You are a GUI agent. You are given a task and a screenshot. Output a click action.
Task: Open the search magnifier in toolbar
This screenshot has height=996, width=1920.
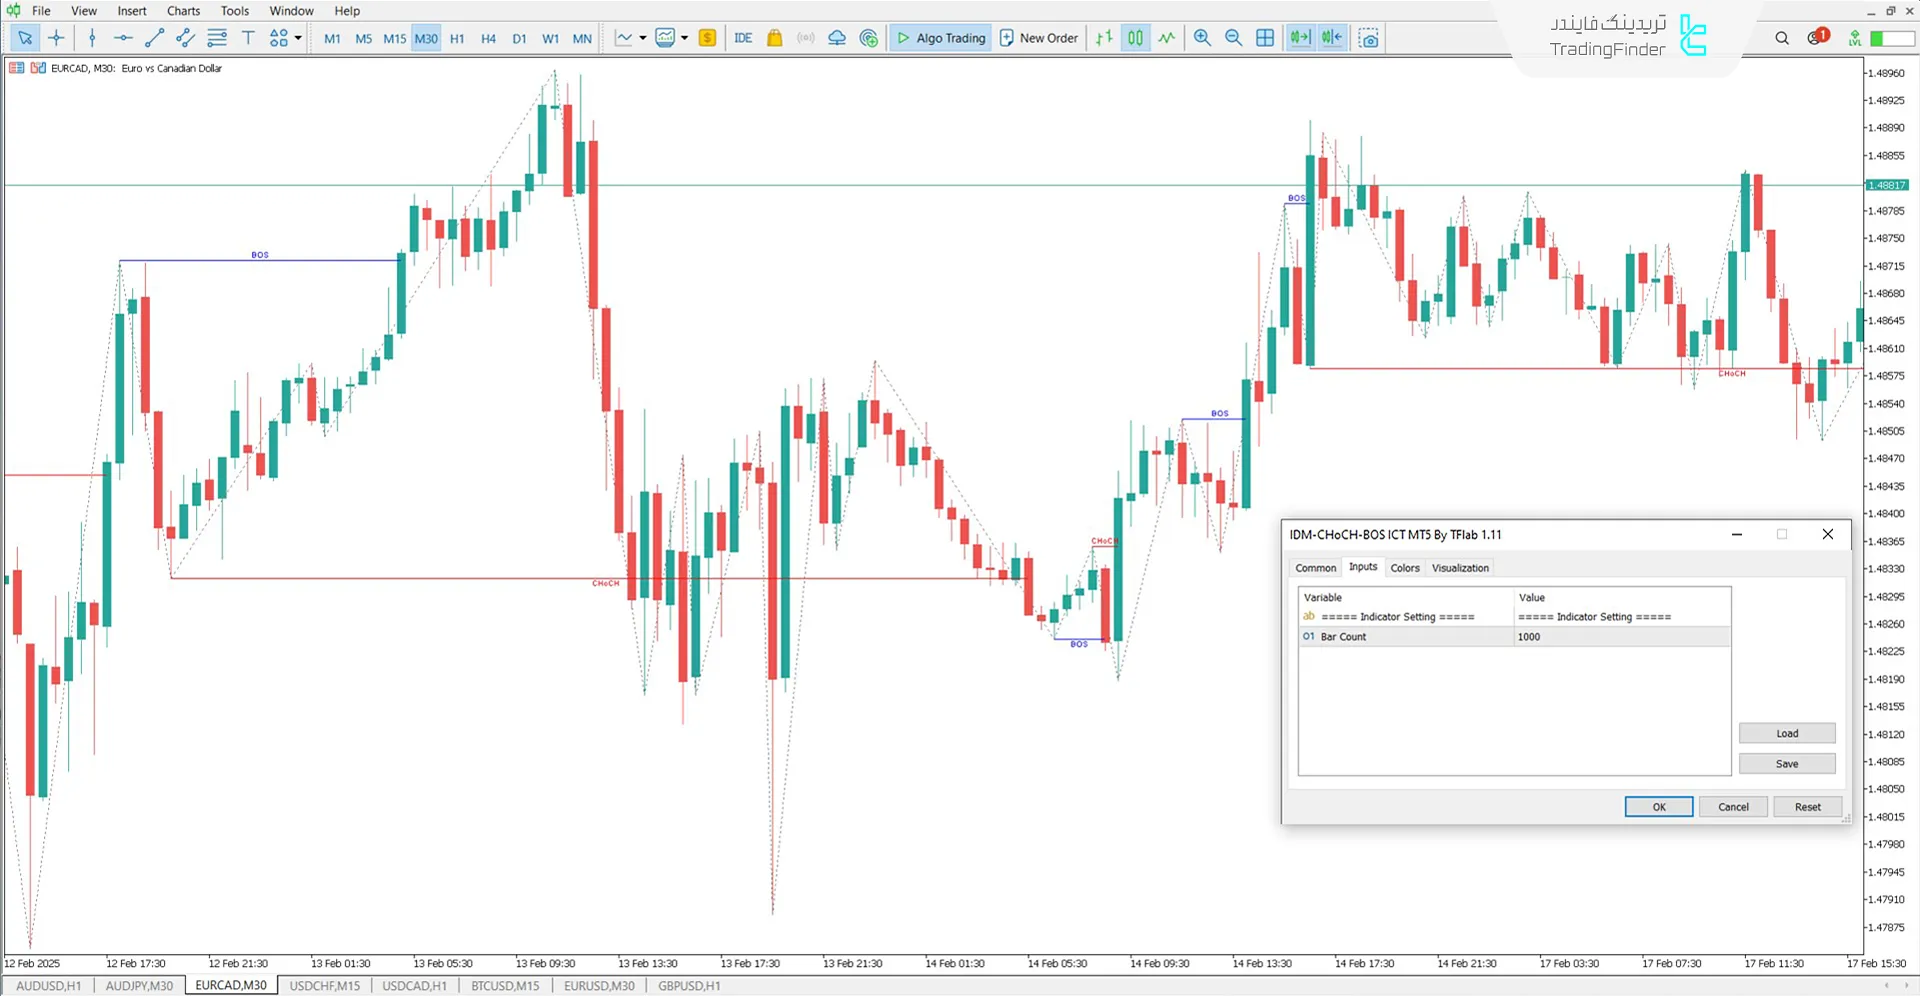(x=1781, y=38)
